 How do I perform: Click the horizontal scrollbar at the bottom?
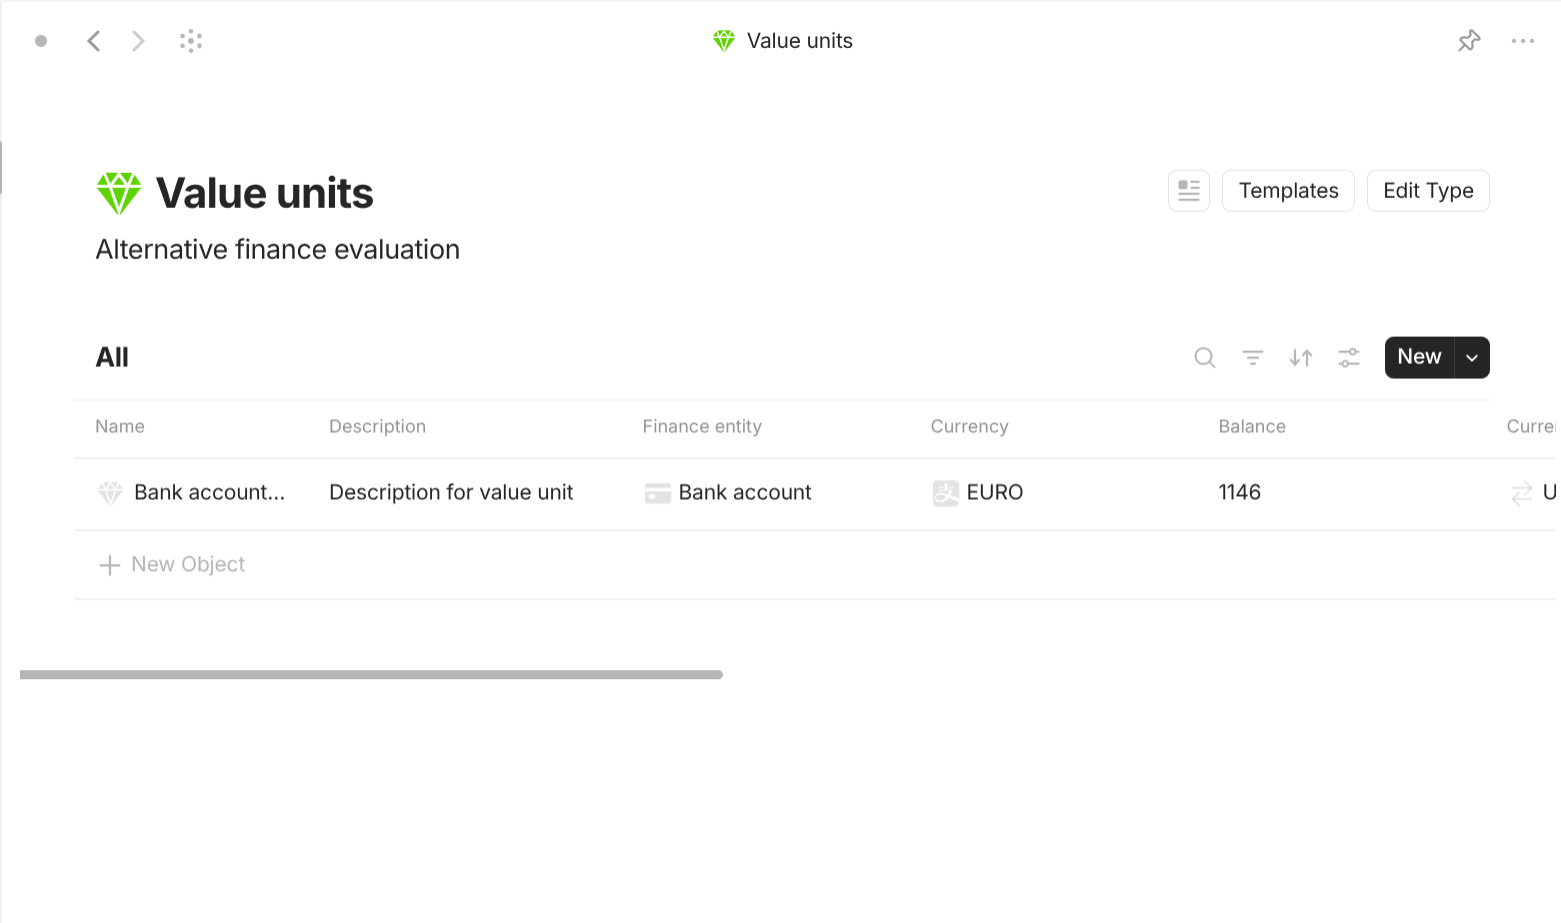click(370, 674)
